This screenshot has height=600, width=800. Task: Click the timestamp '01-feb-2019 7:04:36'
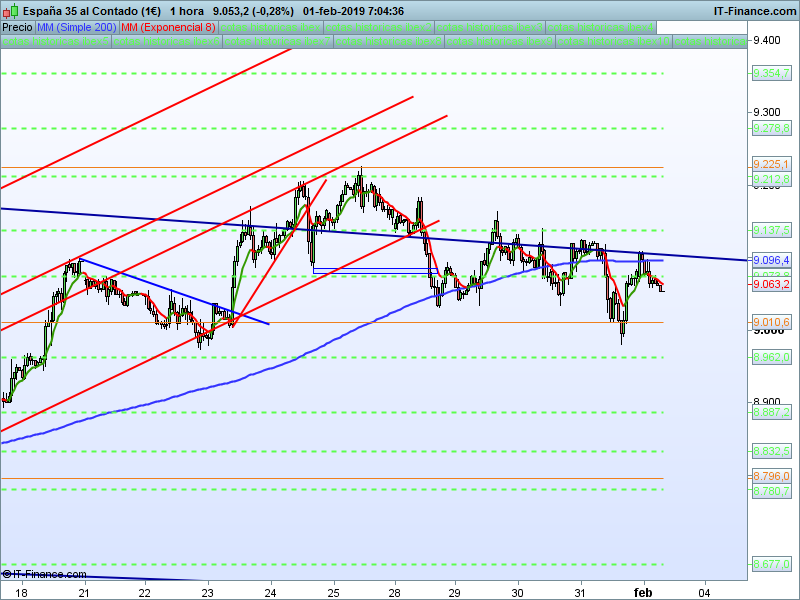tap(353, 11)
